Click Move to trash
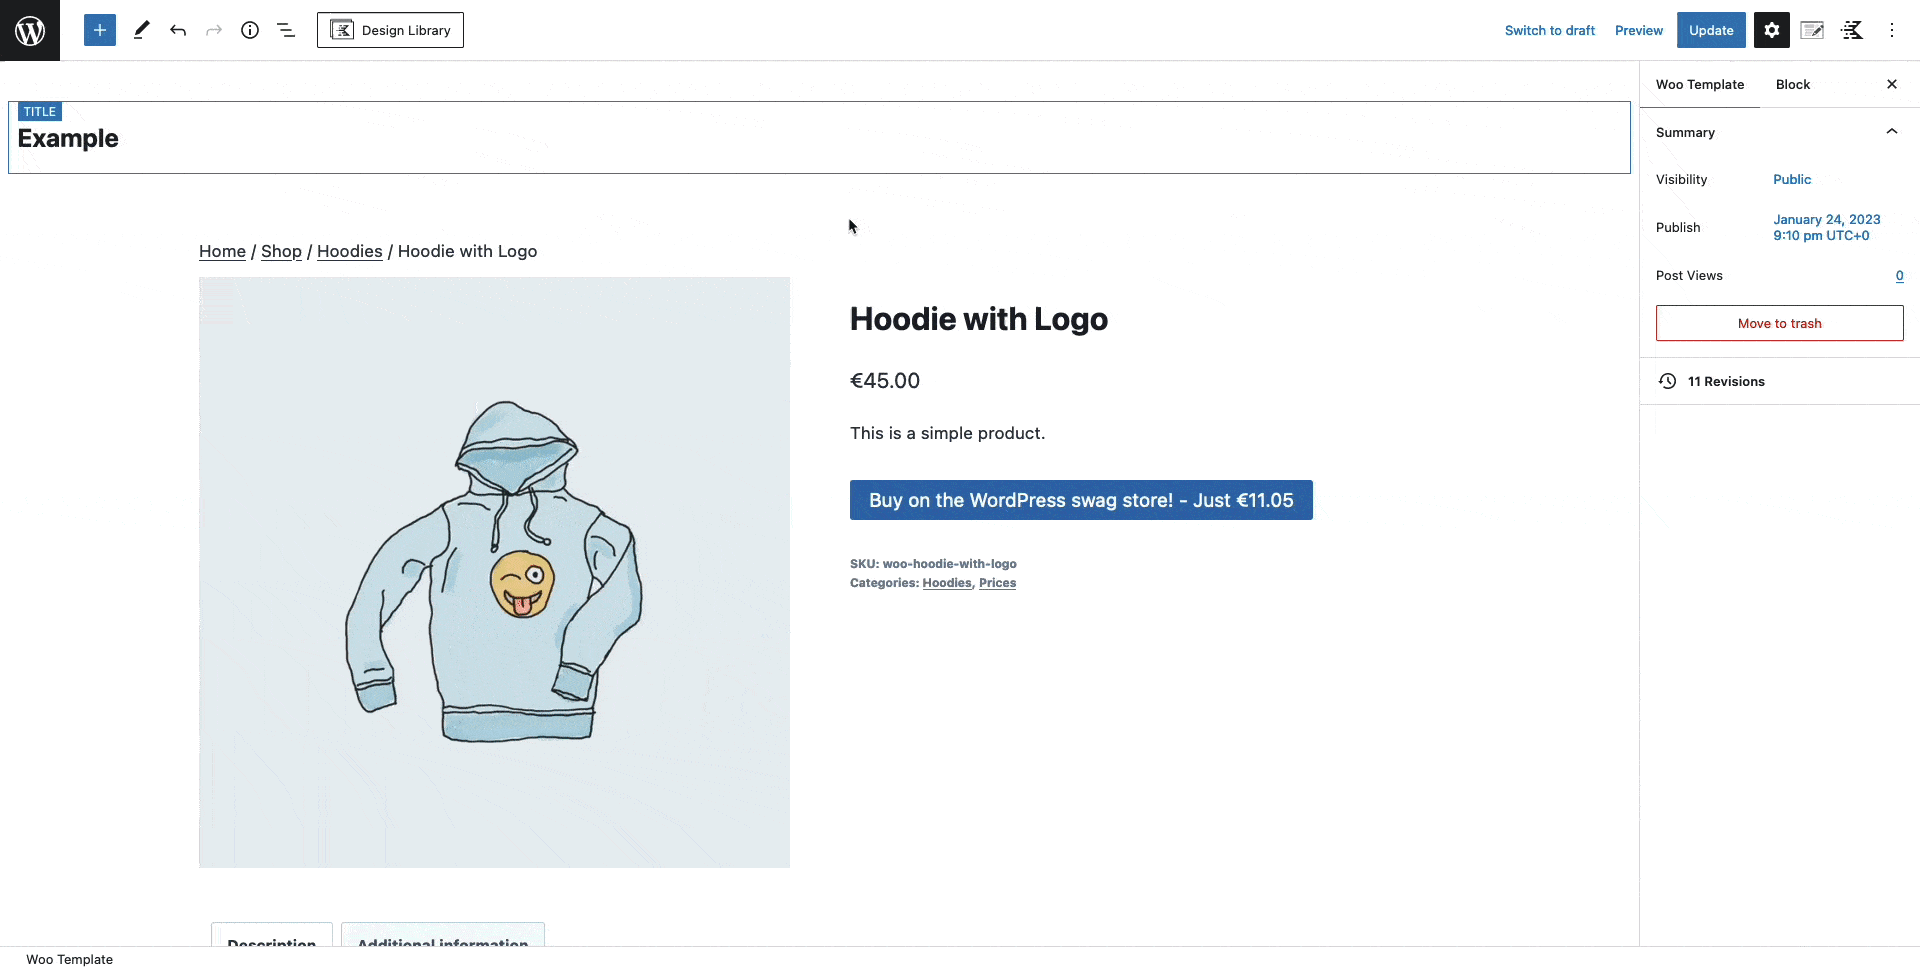This screenshot has width=1920, height=970. tap(1779, 323)
